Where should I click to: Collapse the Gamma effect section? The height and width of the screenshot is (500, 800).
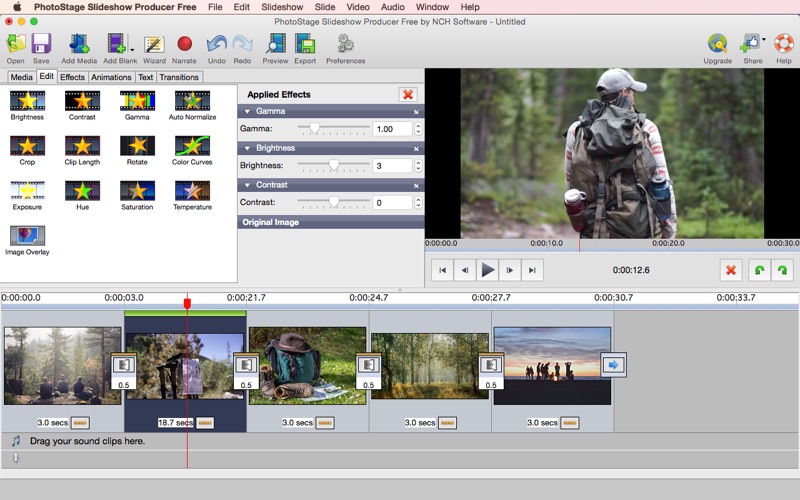pos(247,111)
